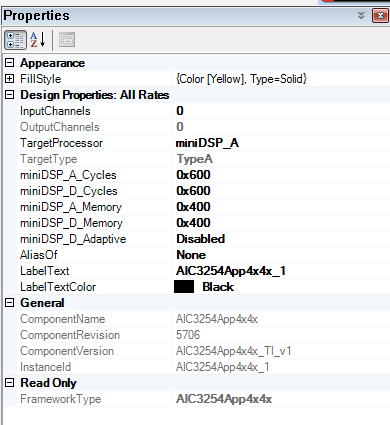Select the LabelTextColor property label
This screenshot has height=425, width=390.
pyautogui.click(x=58, y=287)
